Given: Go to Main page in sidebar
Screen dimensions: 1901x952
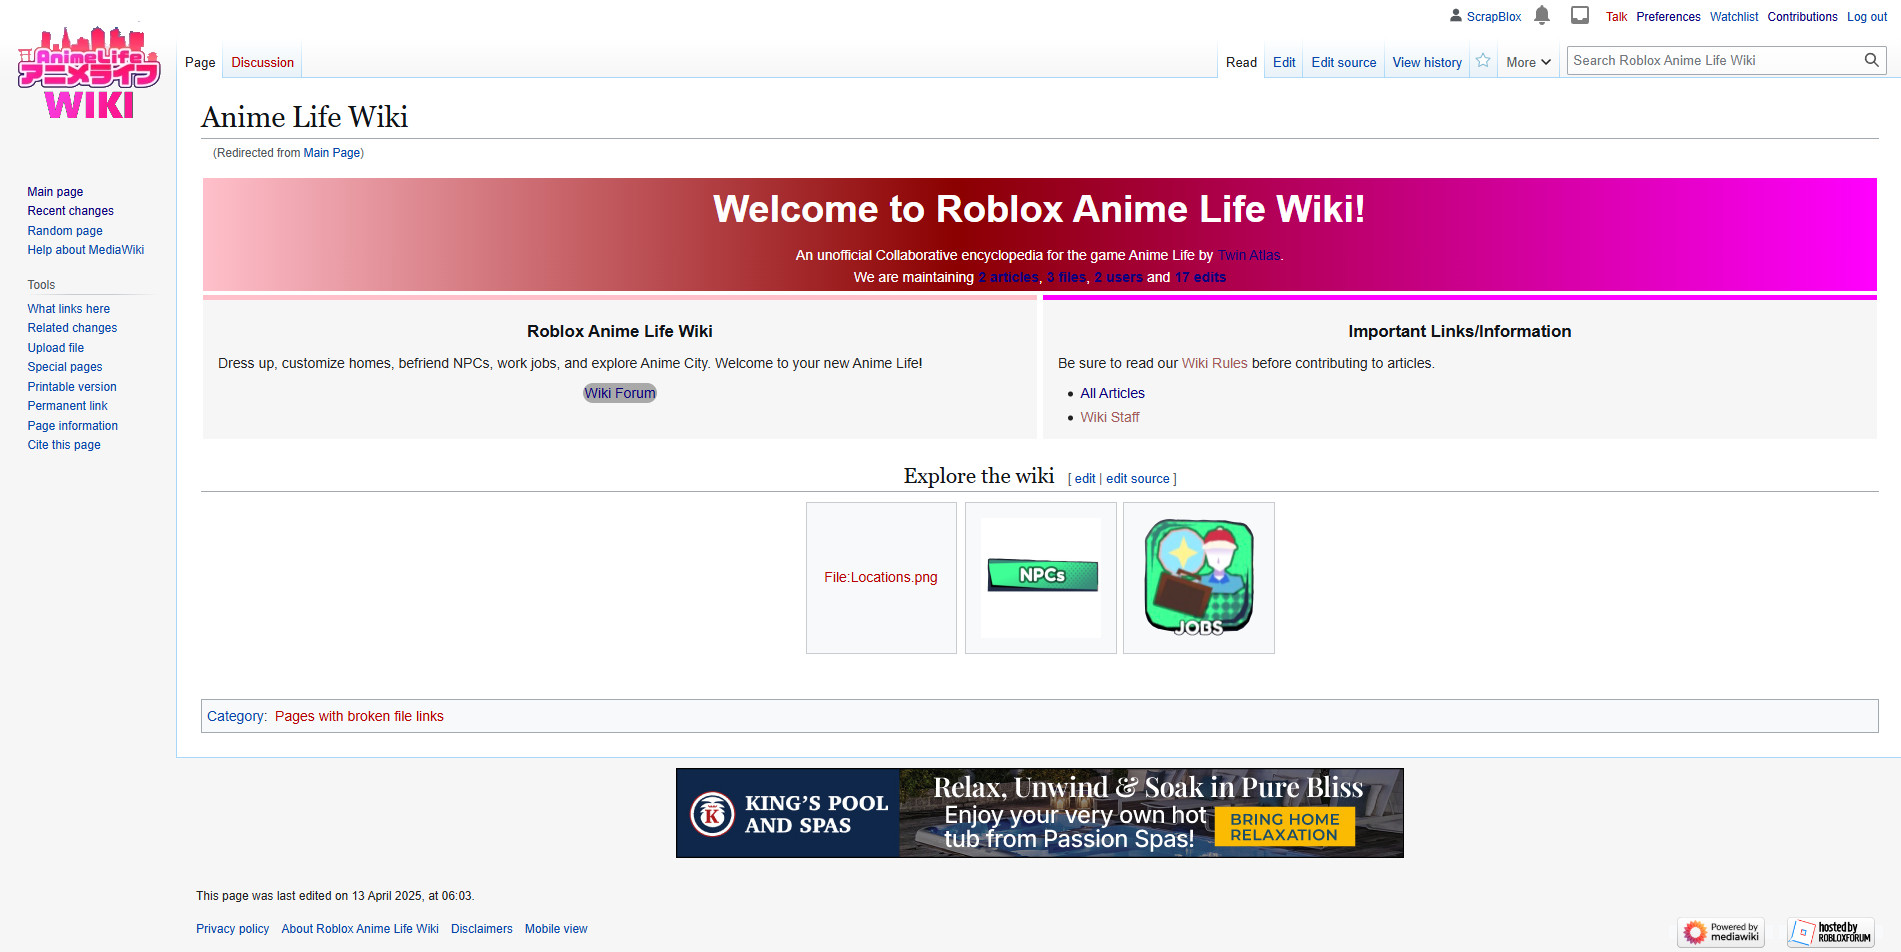Looking at the screenshot, I should [x=55, y=192].
